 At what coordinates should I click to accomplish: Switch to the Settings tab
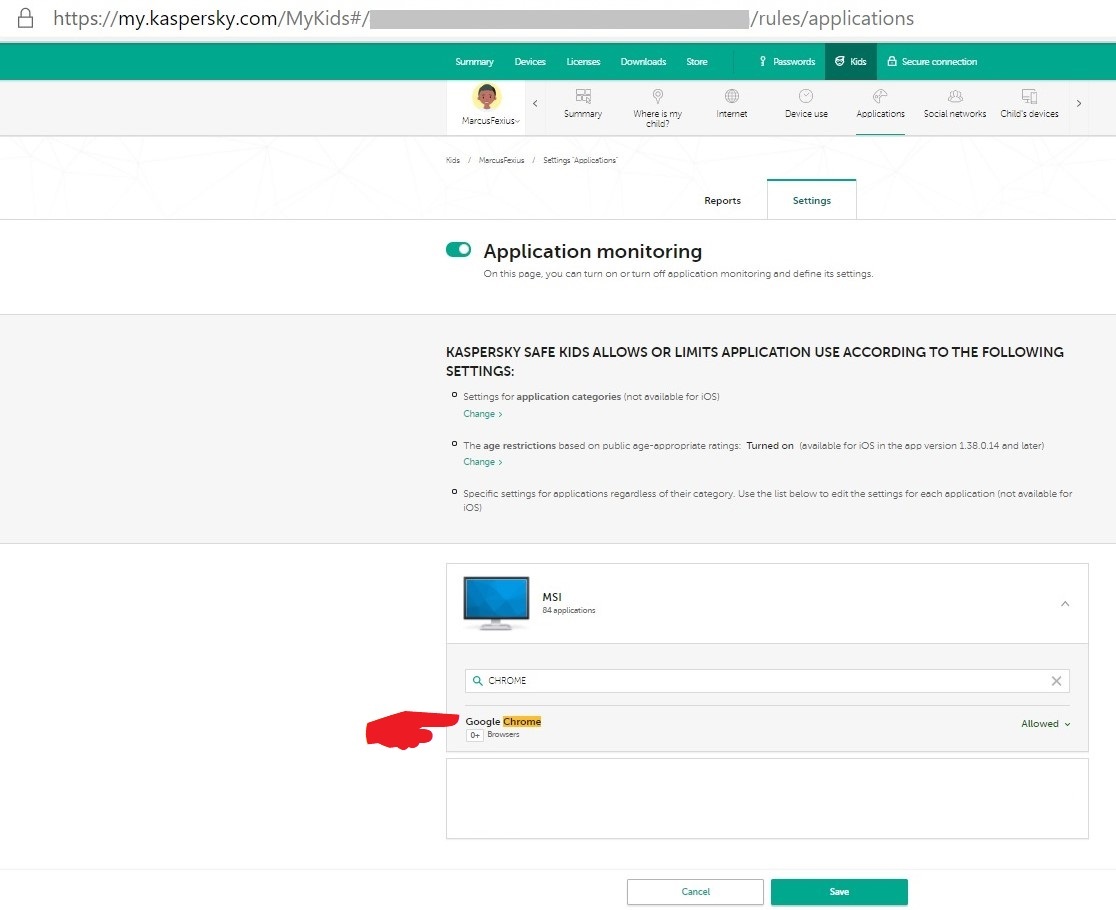click(x=811, y=201)
